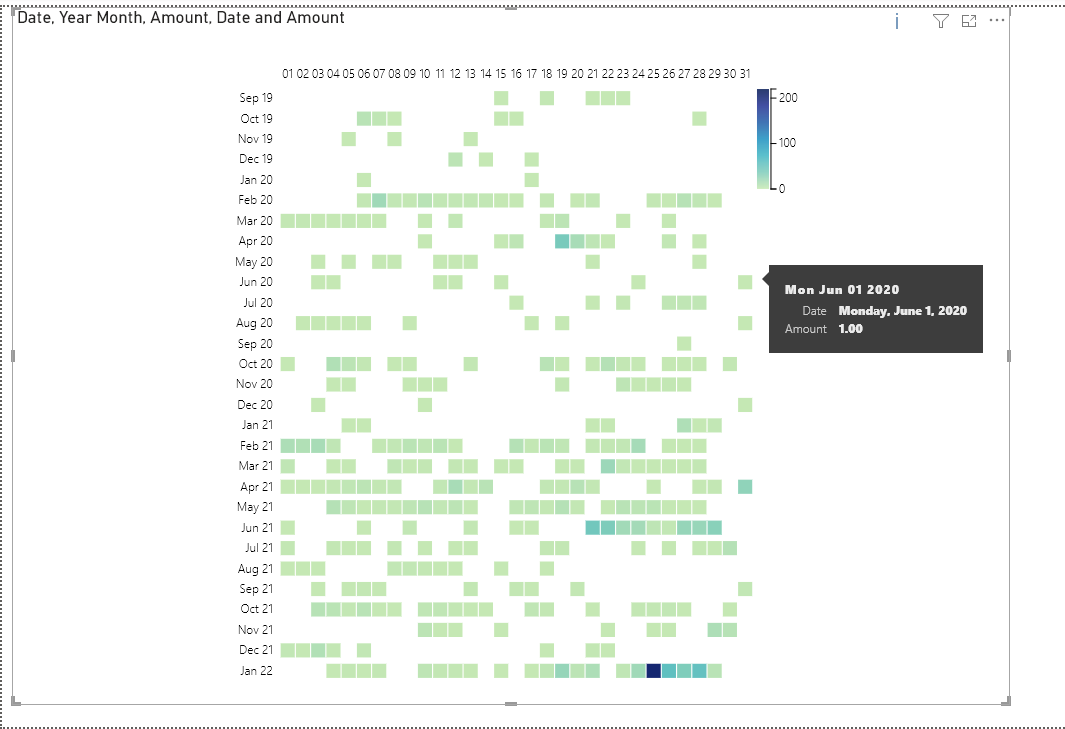Click the 0 label on the legend
The height and width of the screenshot is (729, 1065).
783,187
